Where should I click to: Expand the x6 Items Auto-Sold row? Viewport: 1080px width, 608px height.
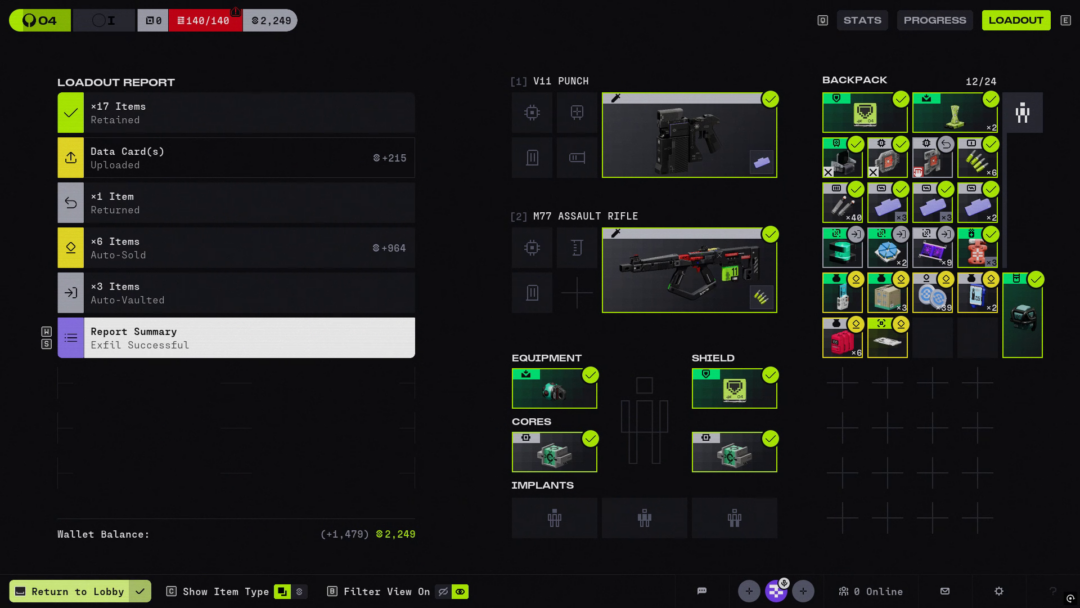tap(236, 248)
